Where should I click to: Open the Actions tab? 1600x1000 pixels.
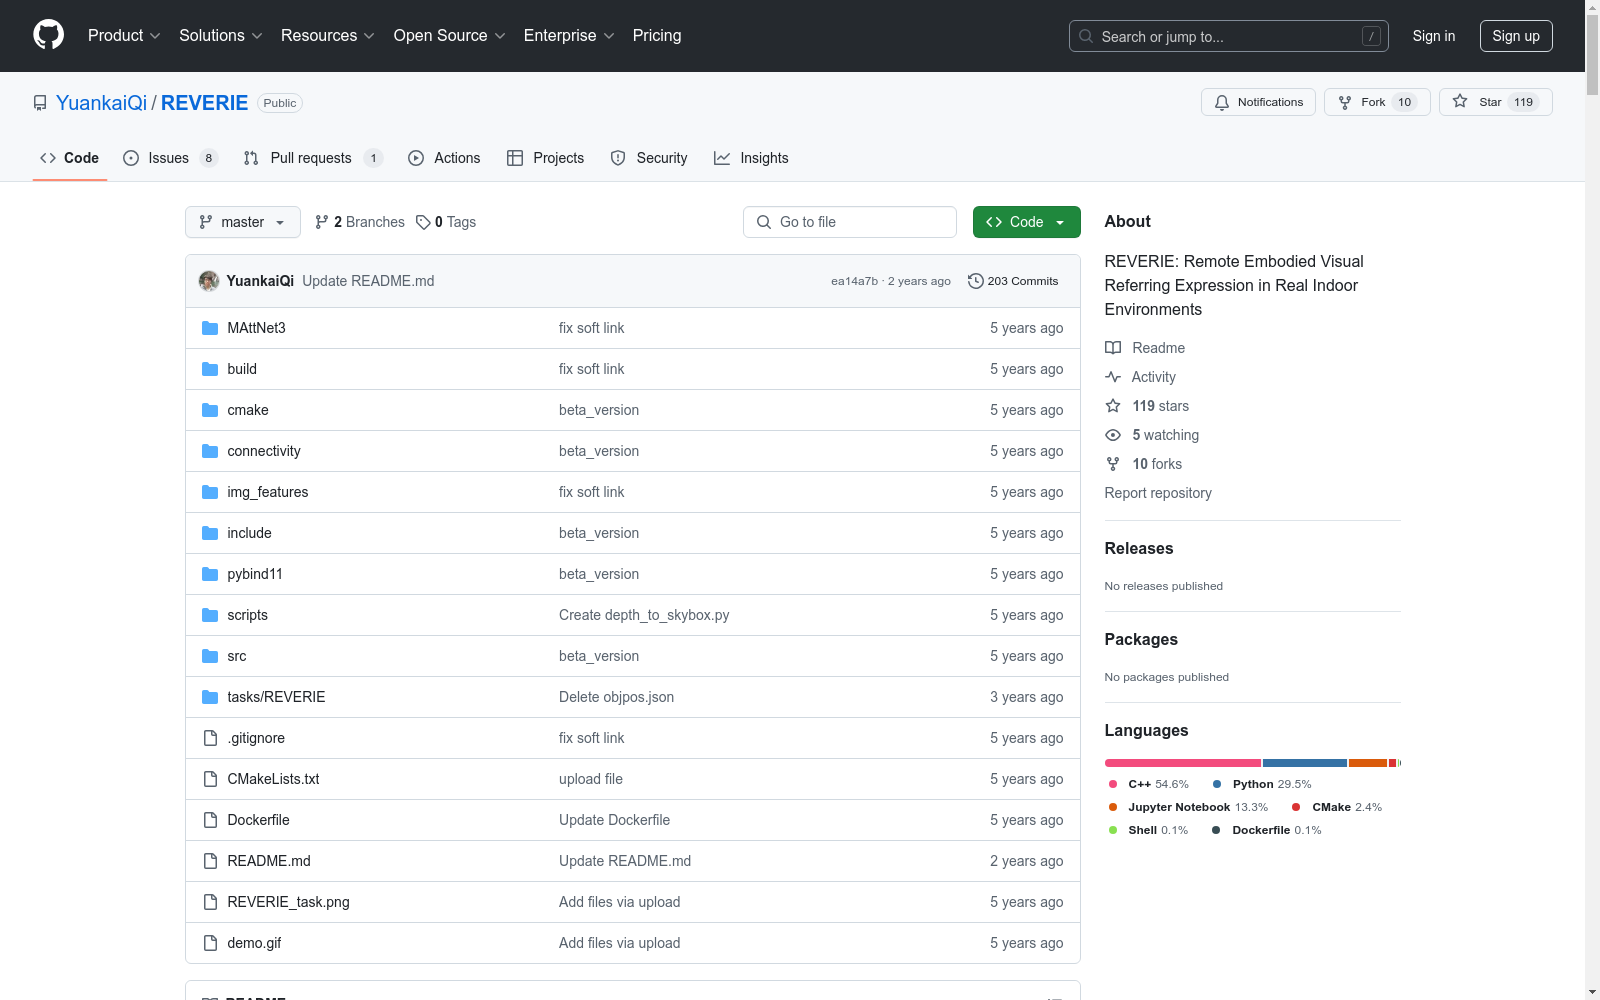pos(444,158)
